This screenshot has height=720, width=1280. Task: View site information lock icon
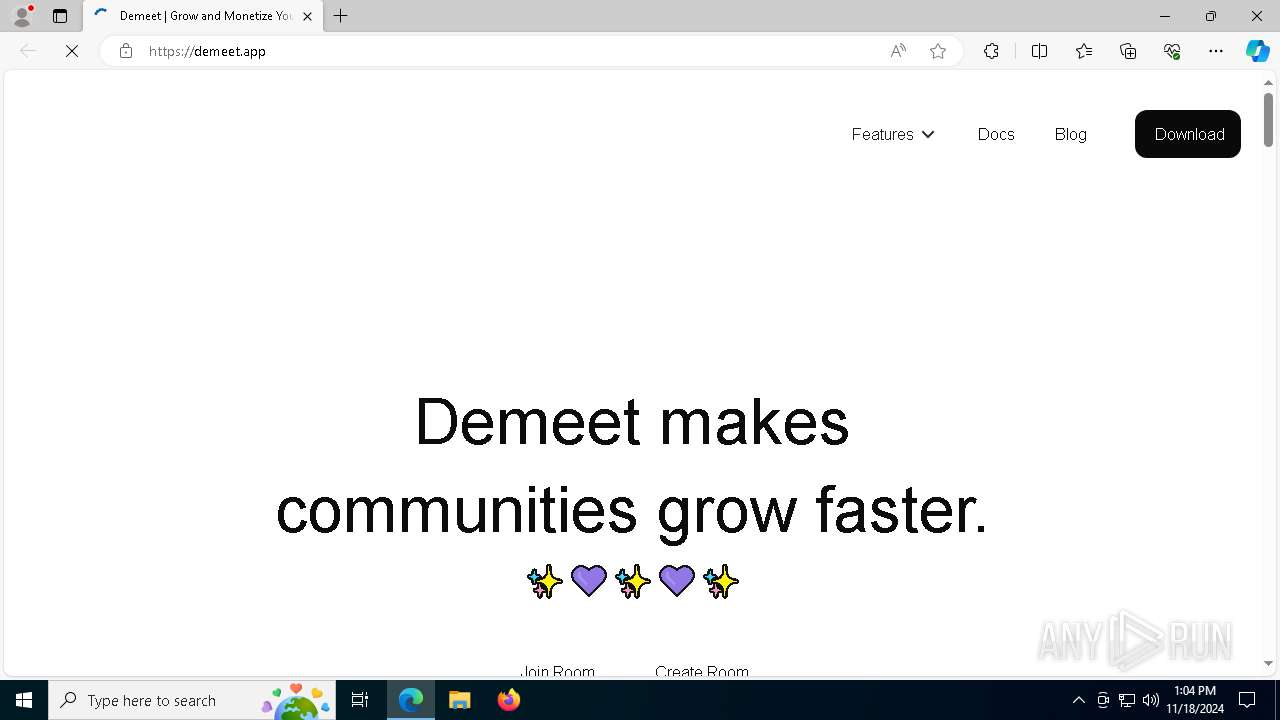(126, 51)
